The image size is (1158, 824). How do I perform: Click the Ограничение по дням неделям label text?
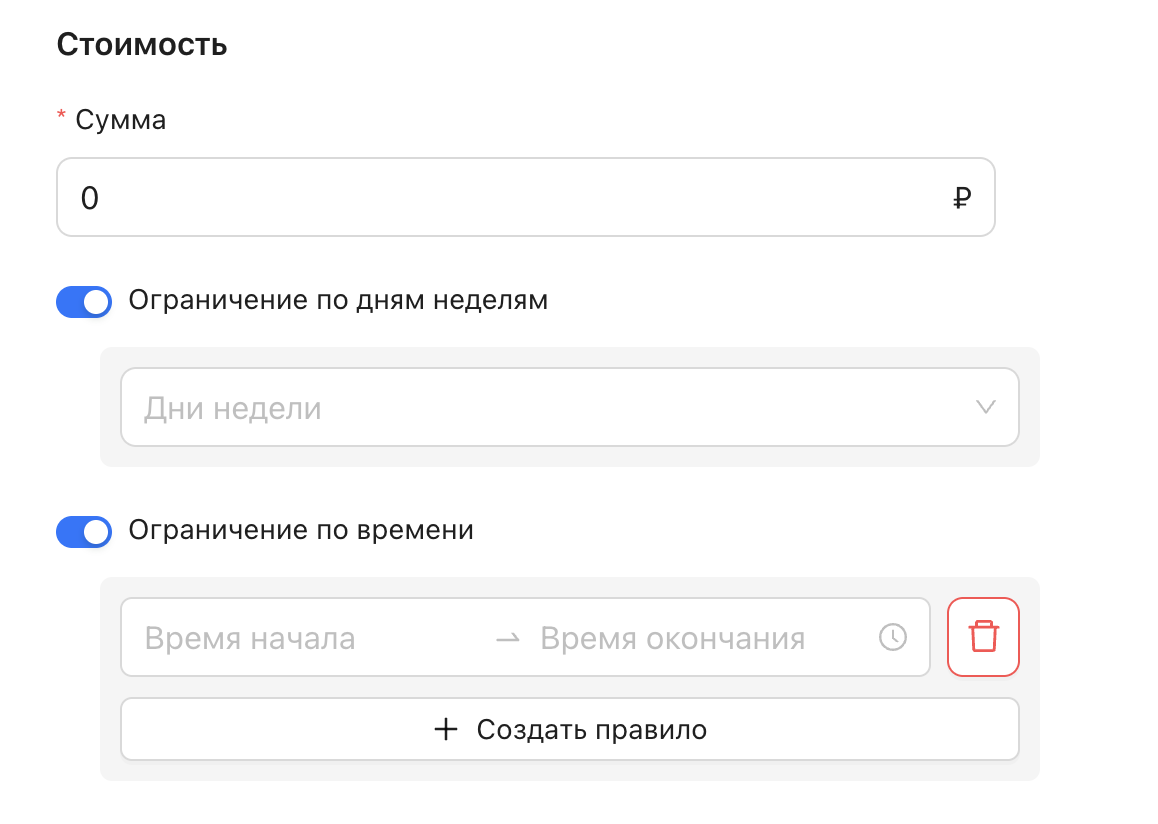(x=338, y=300)
